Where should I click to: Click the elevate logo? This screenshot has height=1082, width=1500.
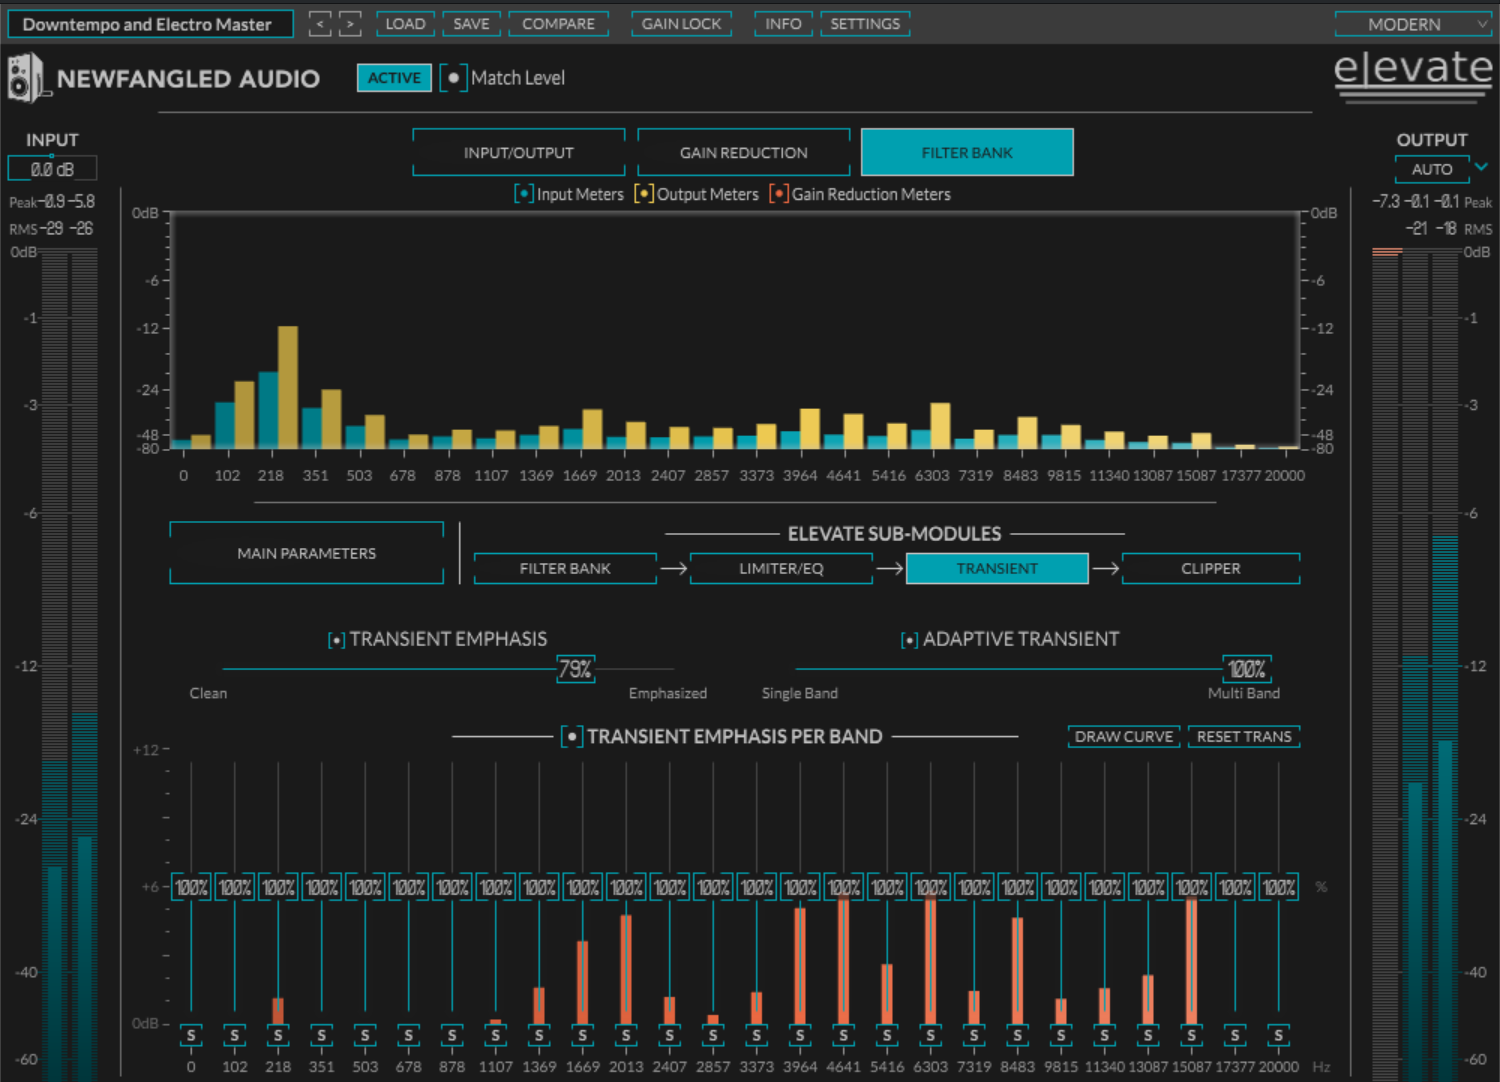pyautogui.click(x=1413, y=75)
